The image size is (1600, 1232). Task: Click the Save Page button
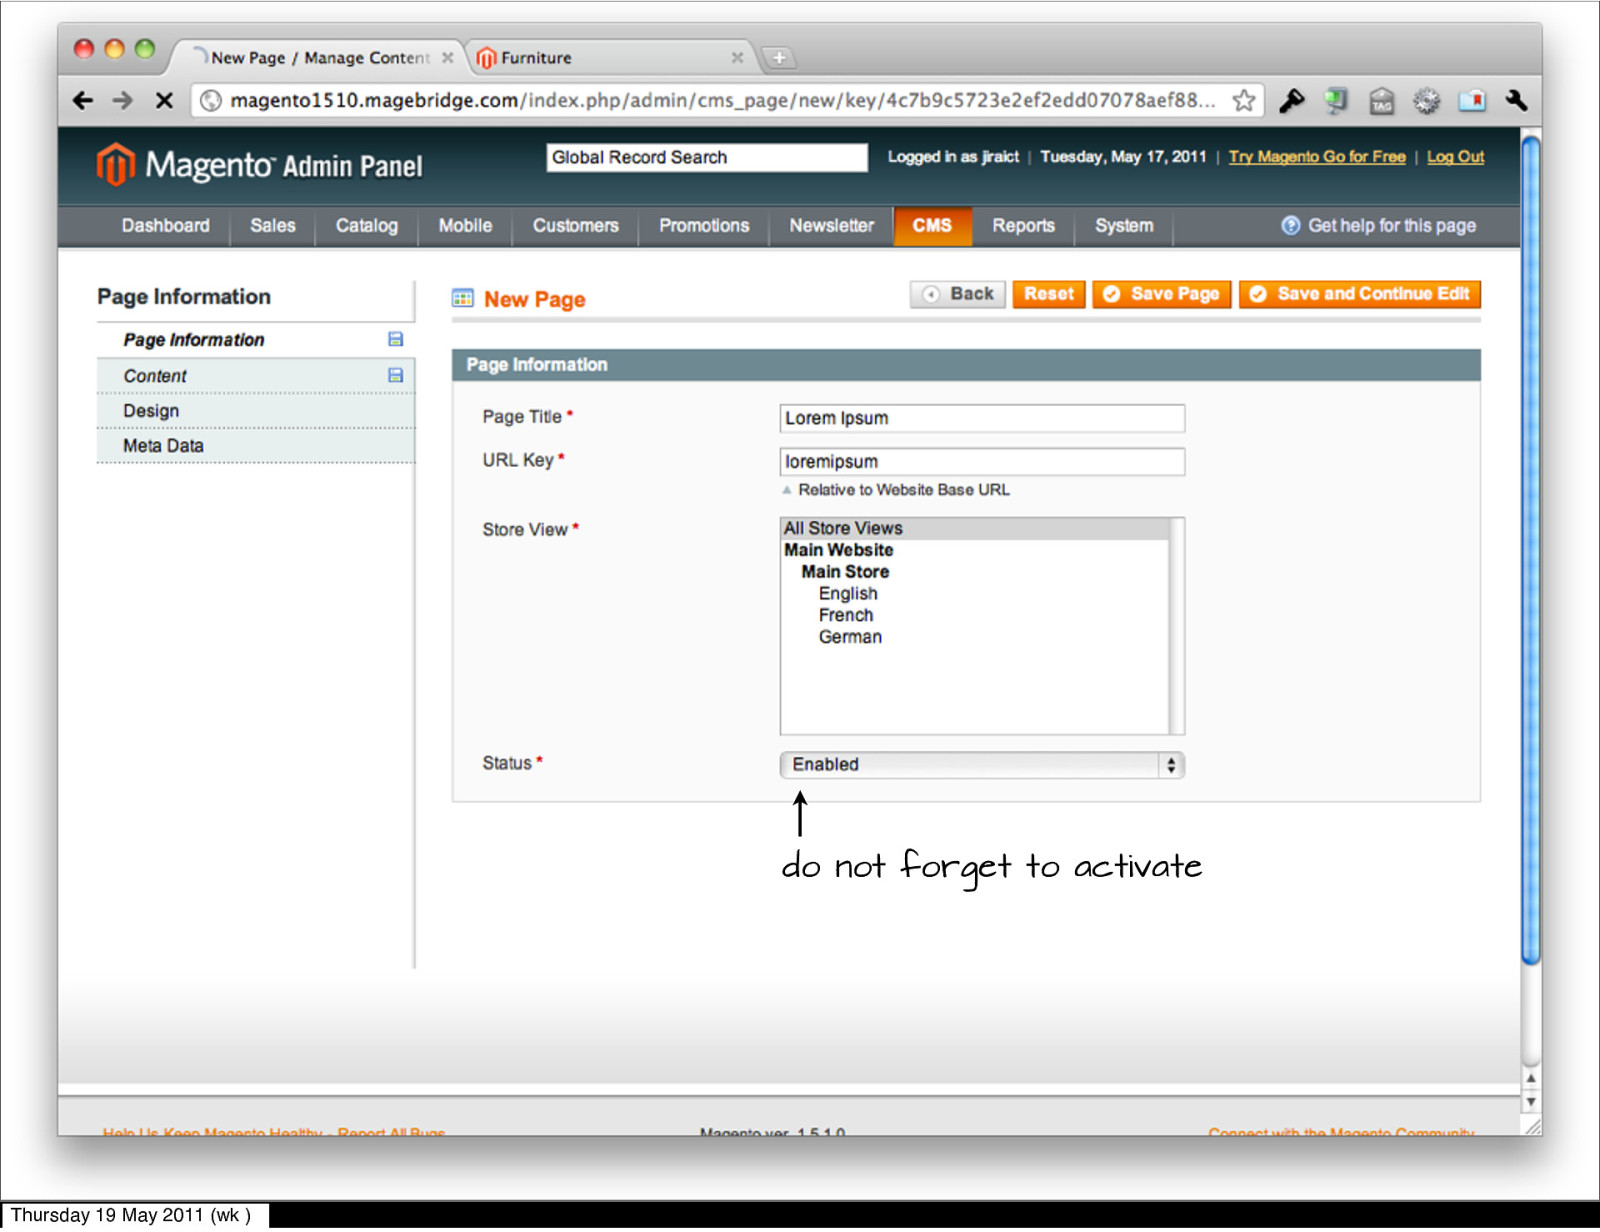coord(1161,294)
